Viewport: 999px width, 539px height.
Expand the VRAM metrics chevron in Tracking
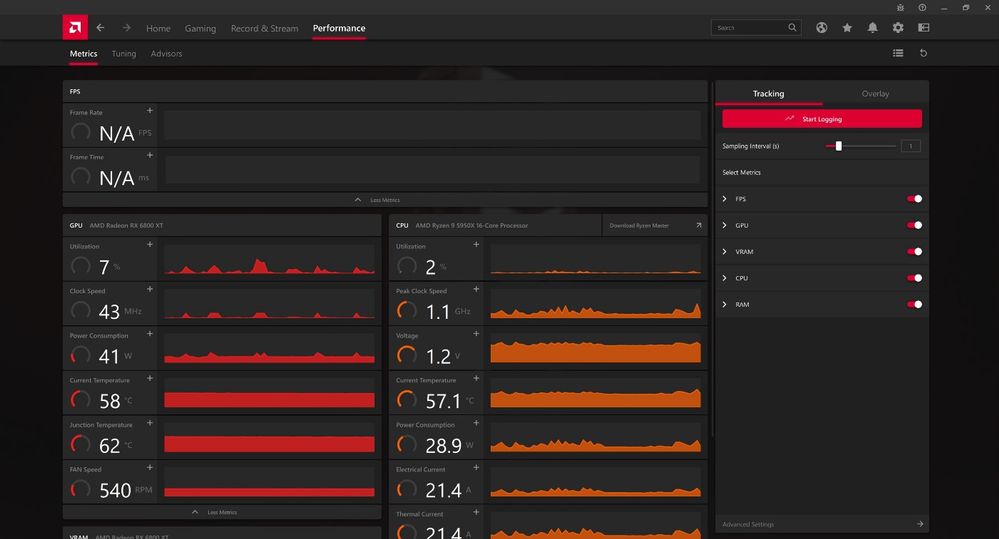(x=724, y=252)
